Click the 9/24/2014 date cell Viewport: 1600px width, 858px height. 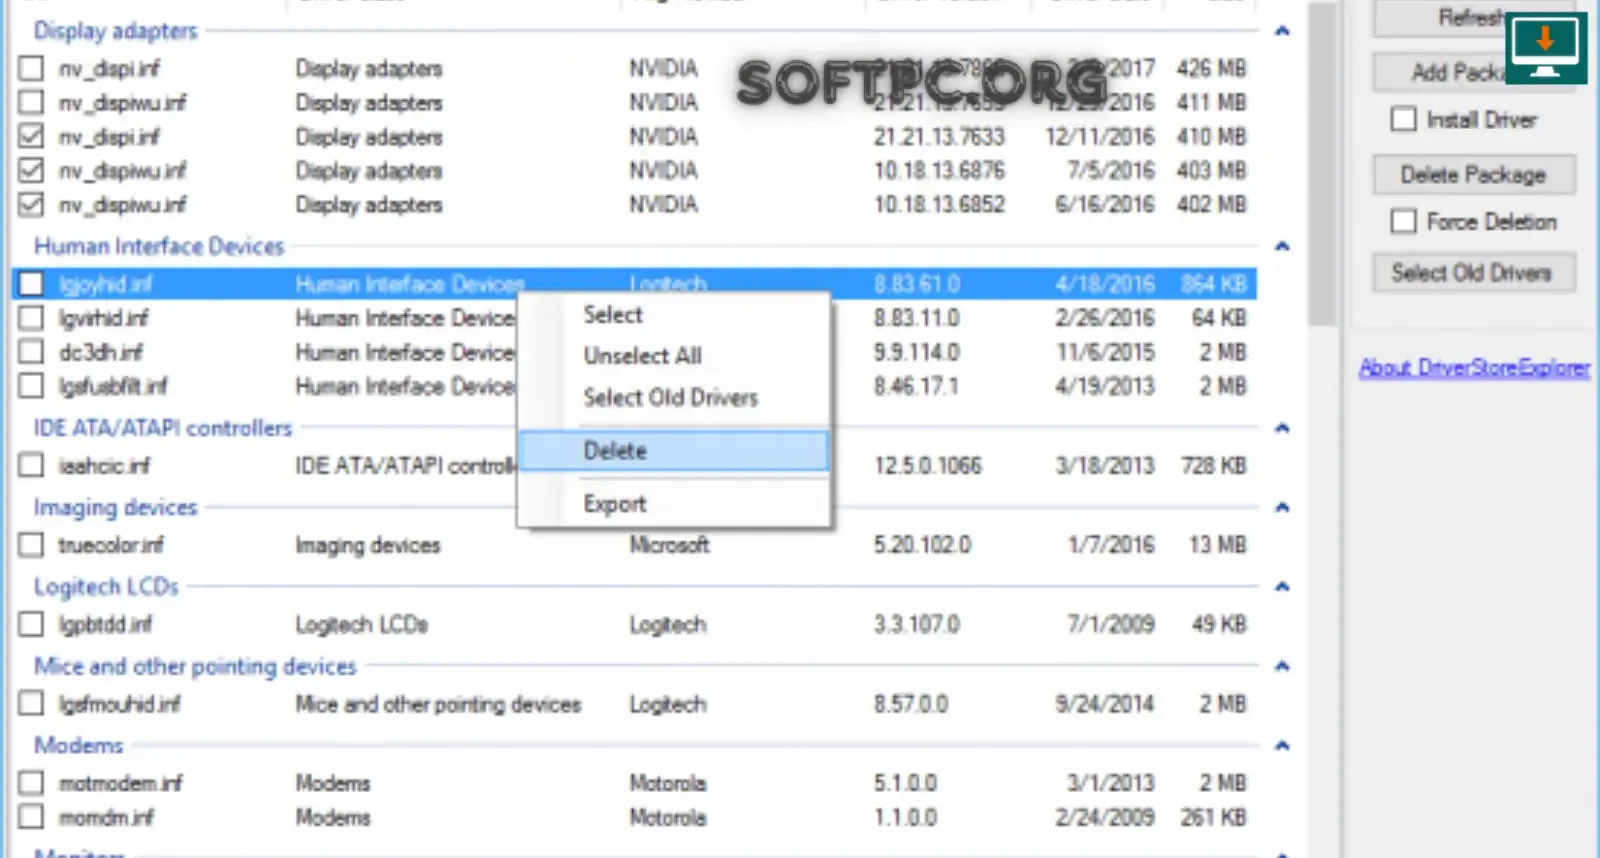(1105, 704)
